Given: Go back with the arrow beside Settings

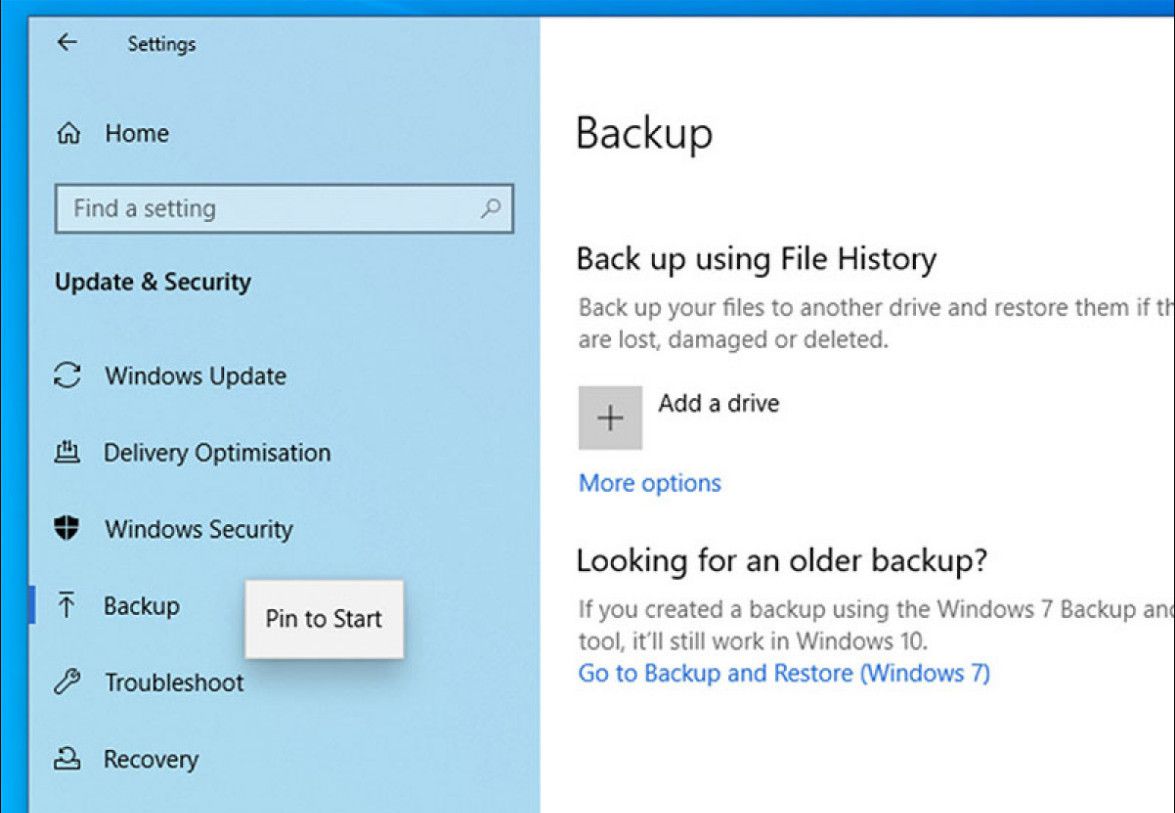Looking at the screenshot, I should pos(67,43).
